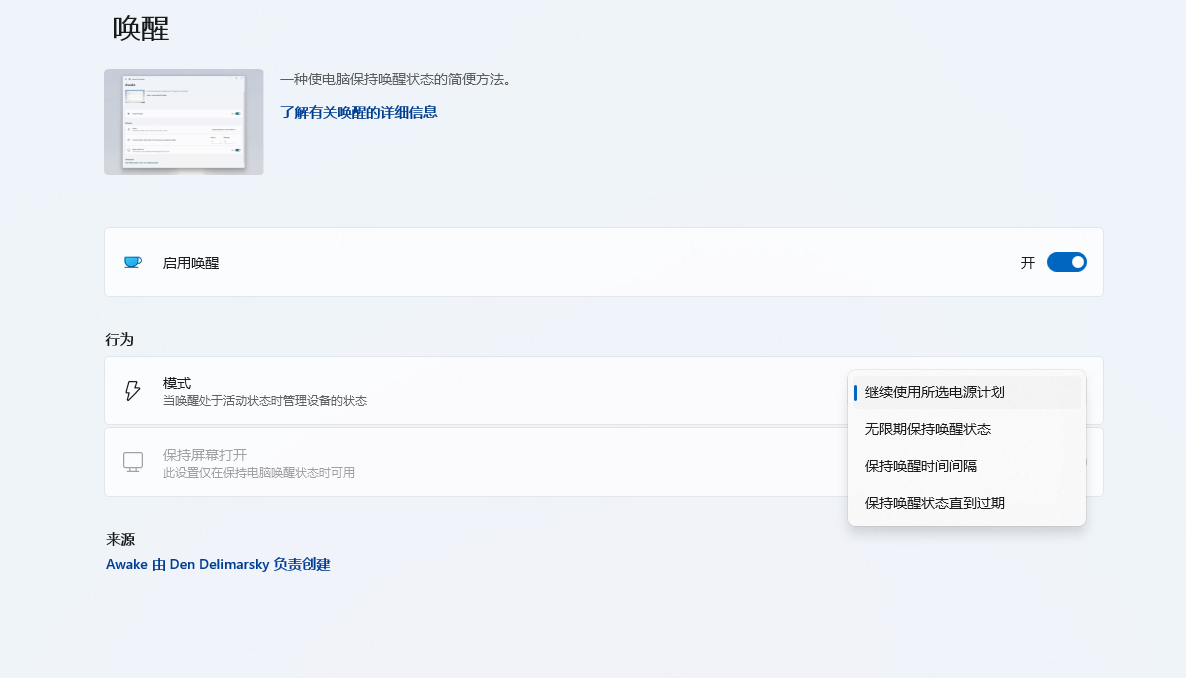Screen dimensions: 1186x678
Task: Open the 了解有关唤醒的详细信息 link
Action: tap(359, 112)
